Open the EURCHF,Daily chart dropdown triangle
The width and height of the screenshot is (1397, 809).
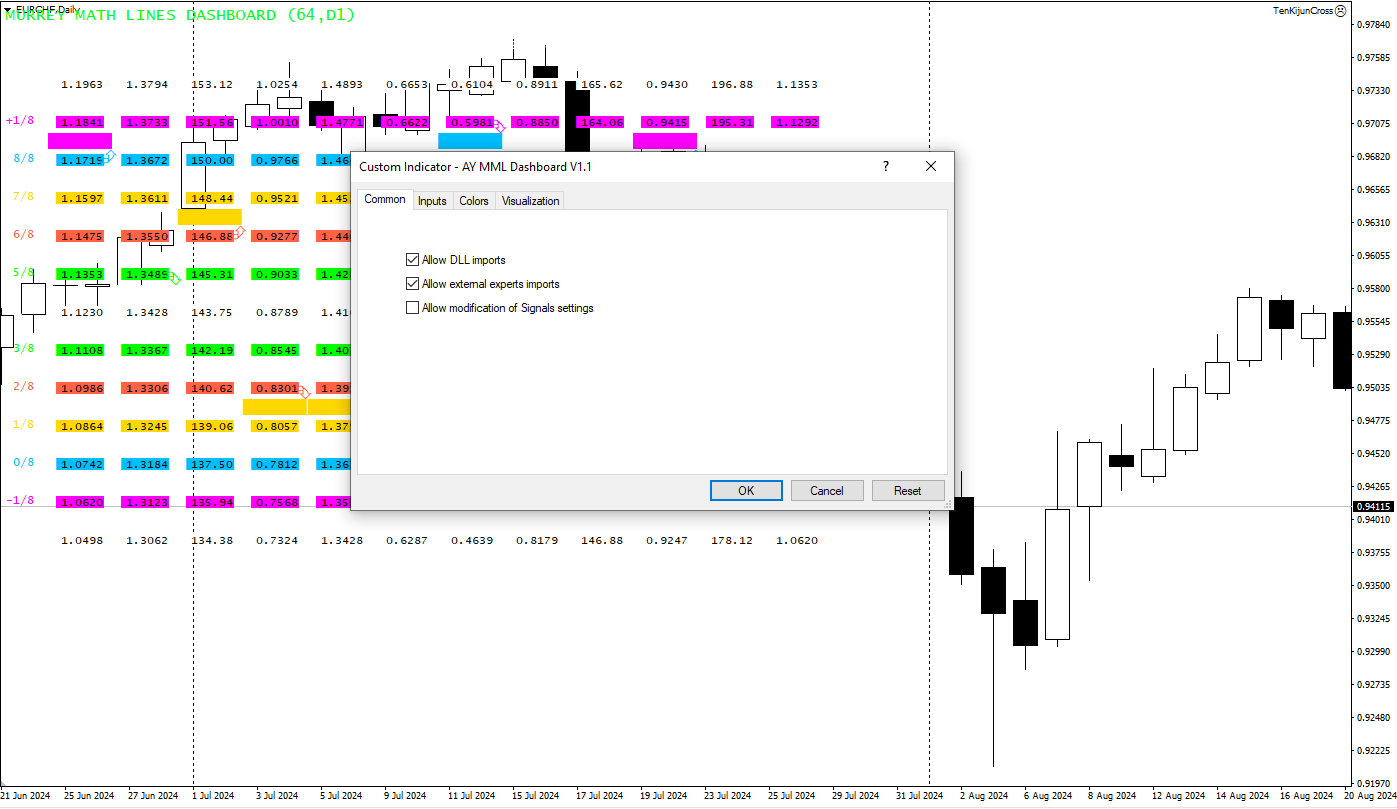click(x=9, y=9)
